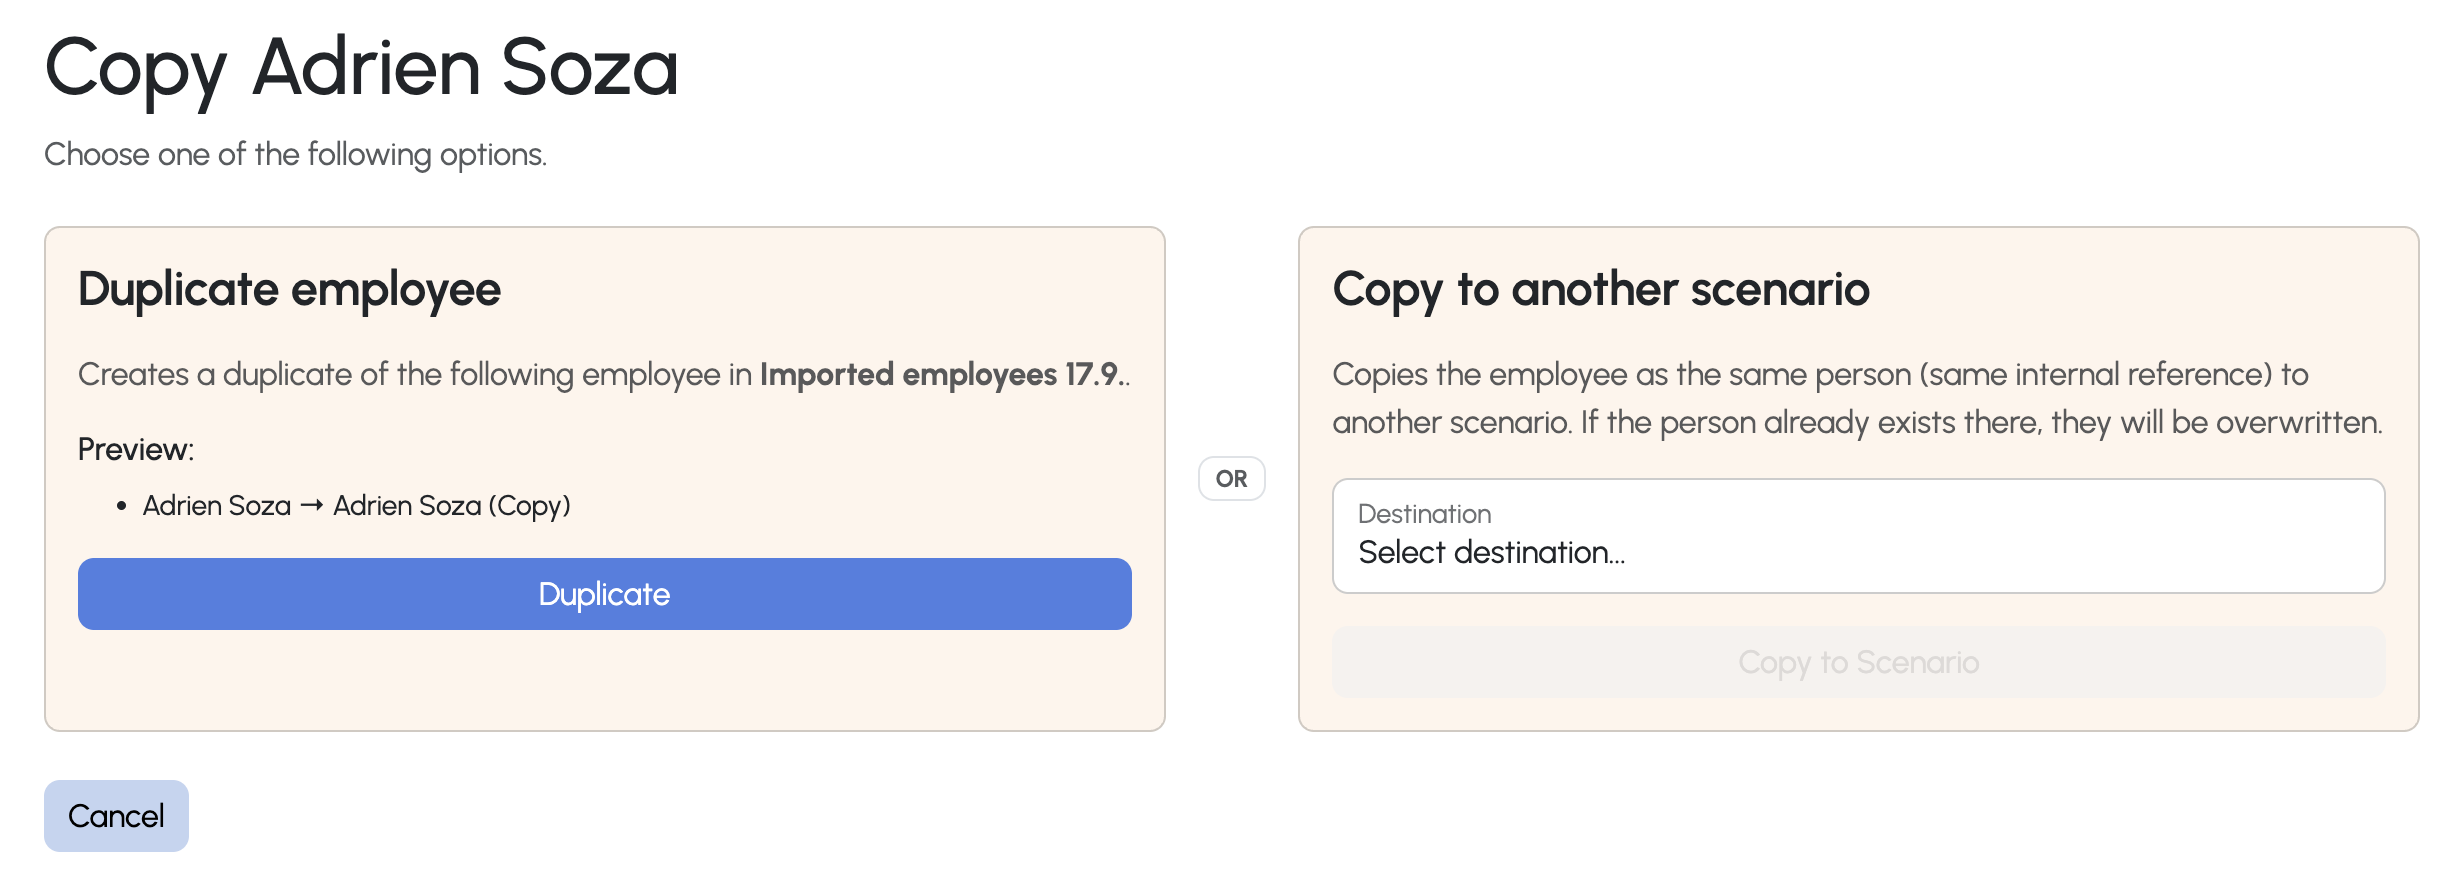Click the blue Duplicate button
The width and height of the screenshot is (2444, 896).
(604, 594)
